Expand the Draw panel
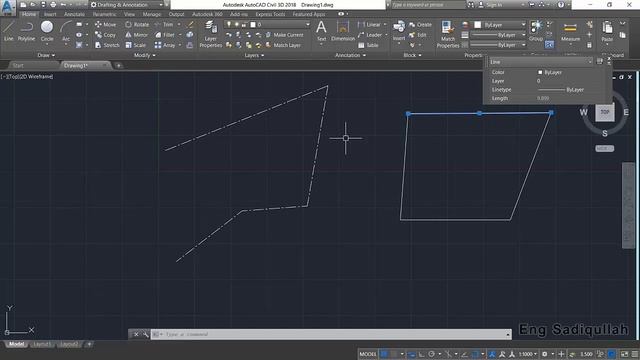Viewport: 640px width, 360px height. (x=46, y=55)
